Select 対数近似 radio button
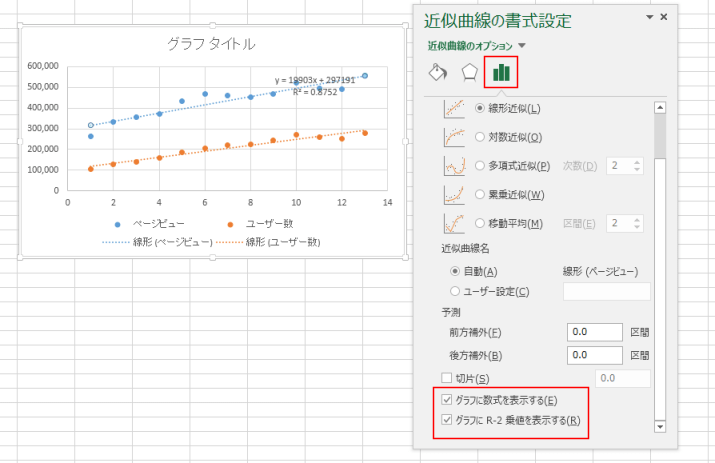The width and height of the screenshot is (715, 463). coord(479,137)
